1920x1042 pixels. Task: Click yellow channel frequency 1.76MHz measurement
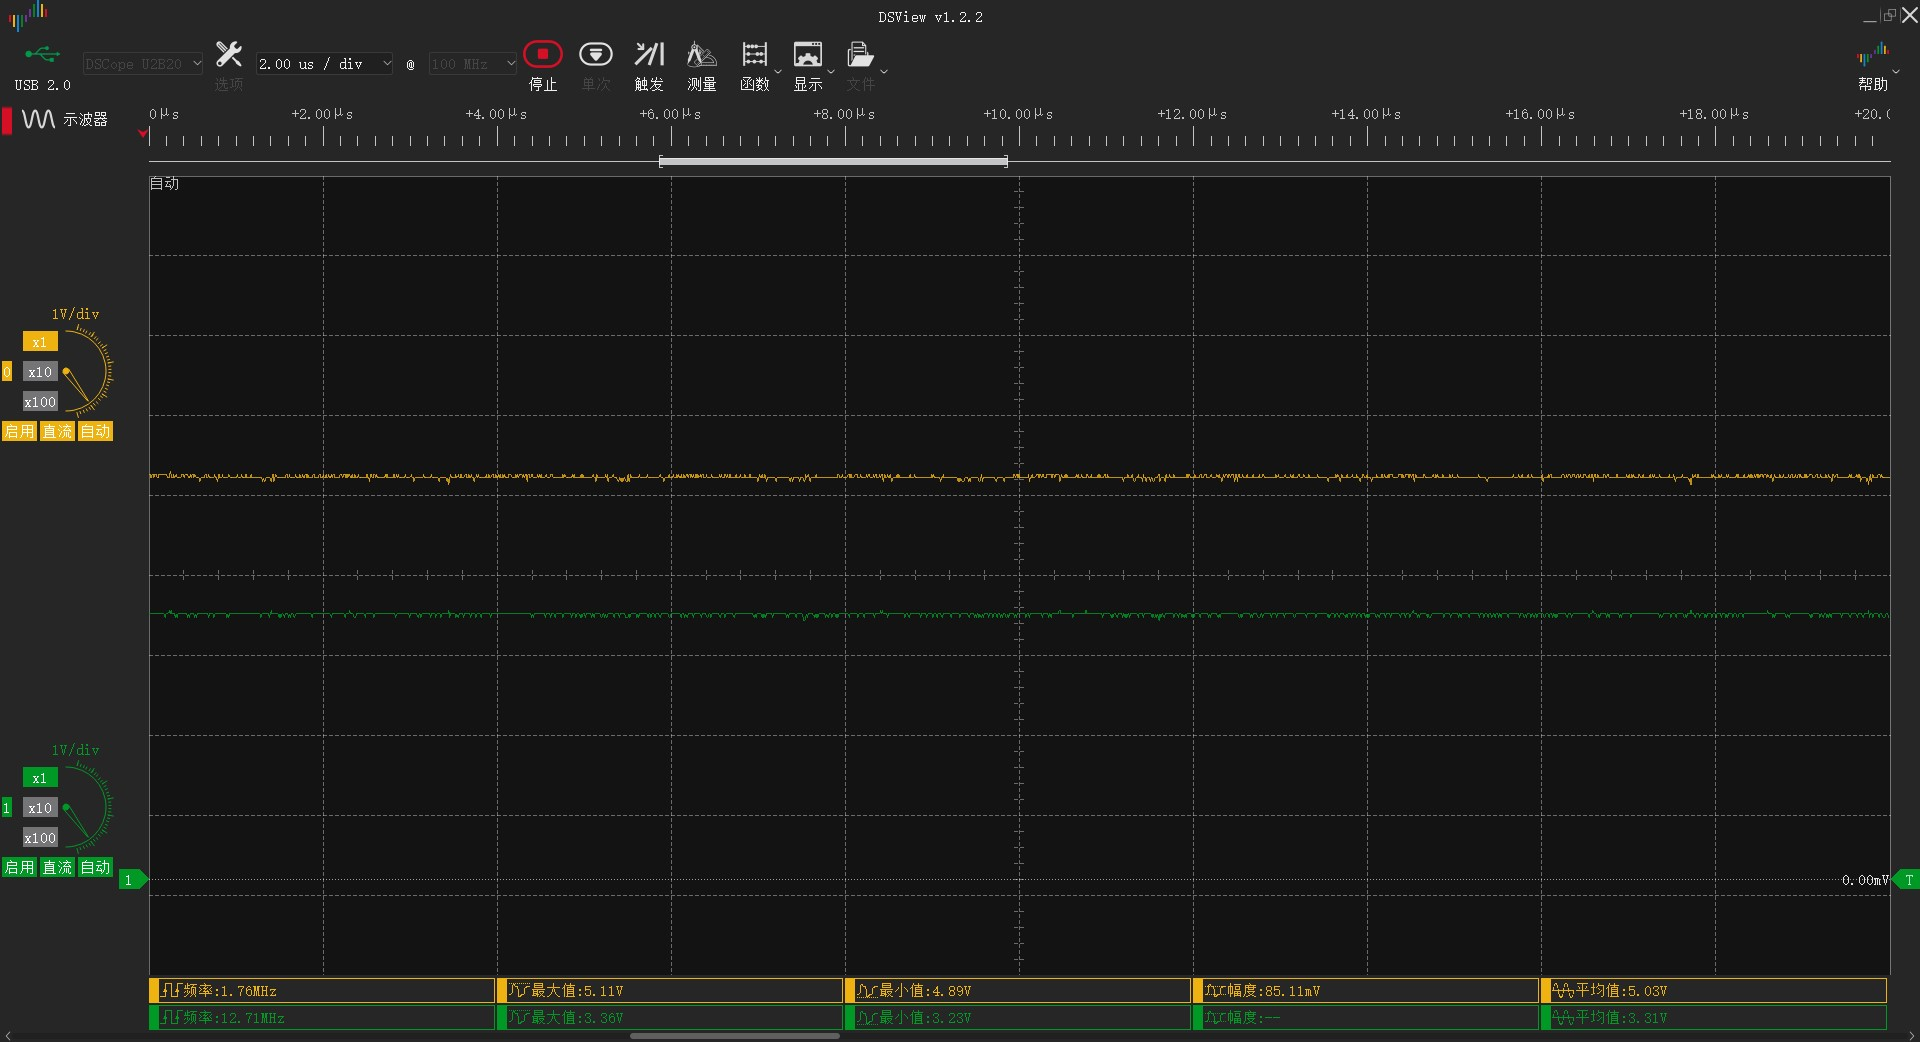(x=322, y=991)
